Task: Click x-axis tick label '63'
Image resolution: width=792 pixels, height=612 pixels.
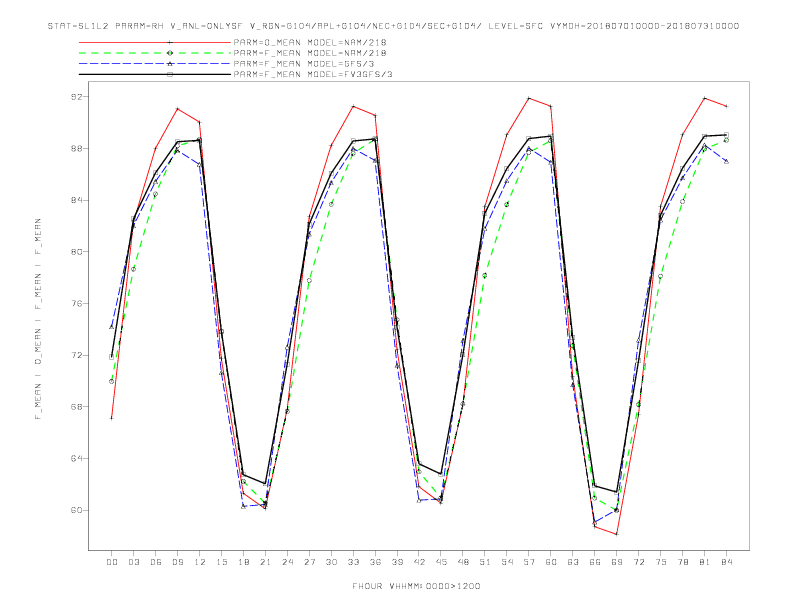Action: pyautogui.click(x=573, y=562)
